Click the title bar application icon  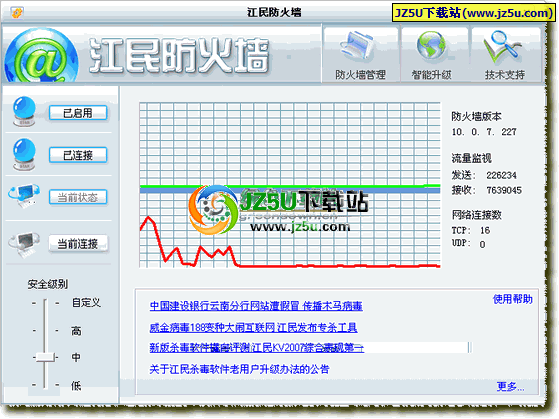point(17,13)
